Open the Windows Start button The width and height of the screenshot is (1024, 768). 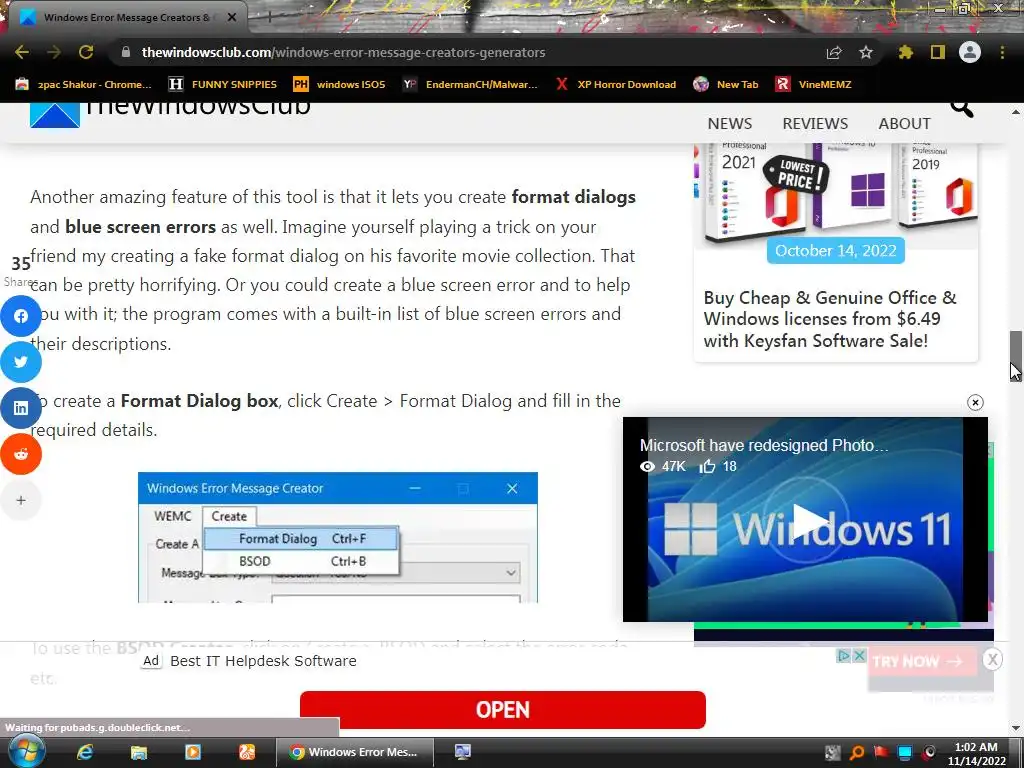(x=26, y=752)
